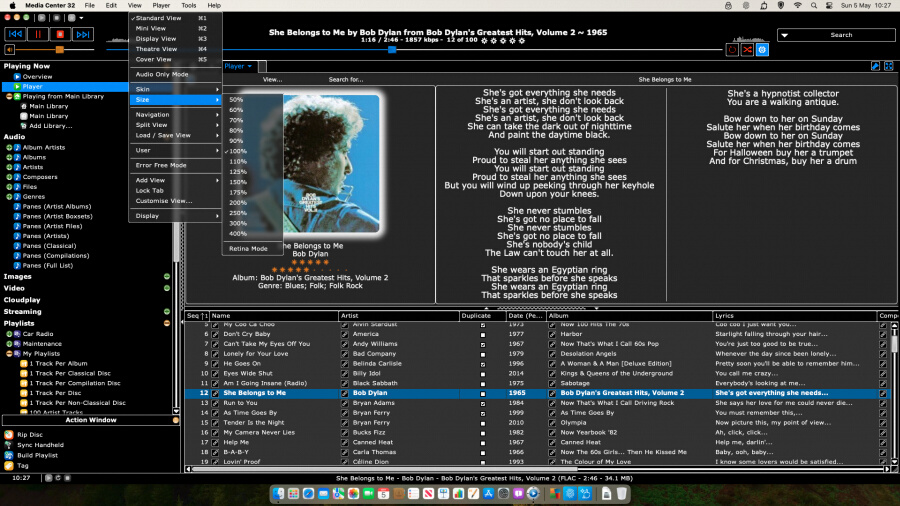Viewport: 900px width, 506px height.
Task: Edit the Name cell for Help Me
Action: 236,442
